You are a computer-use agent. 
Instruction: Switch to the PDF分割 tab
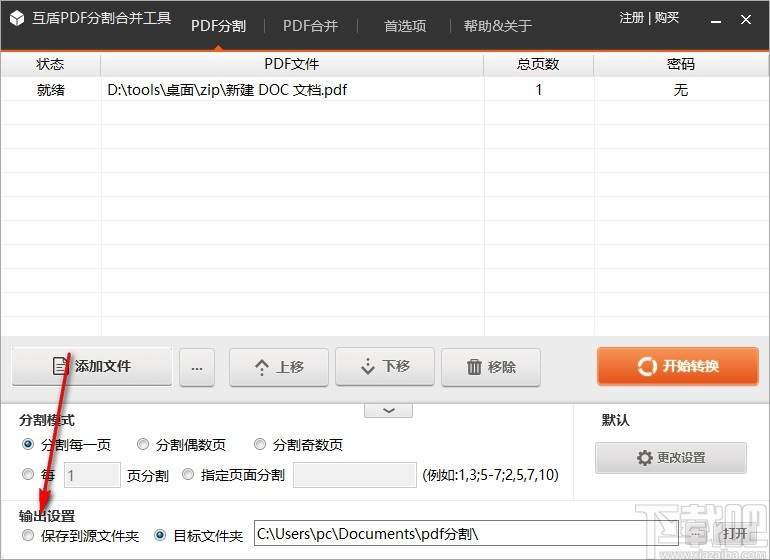coord(219,26)
